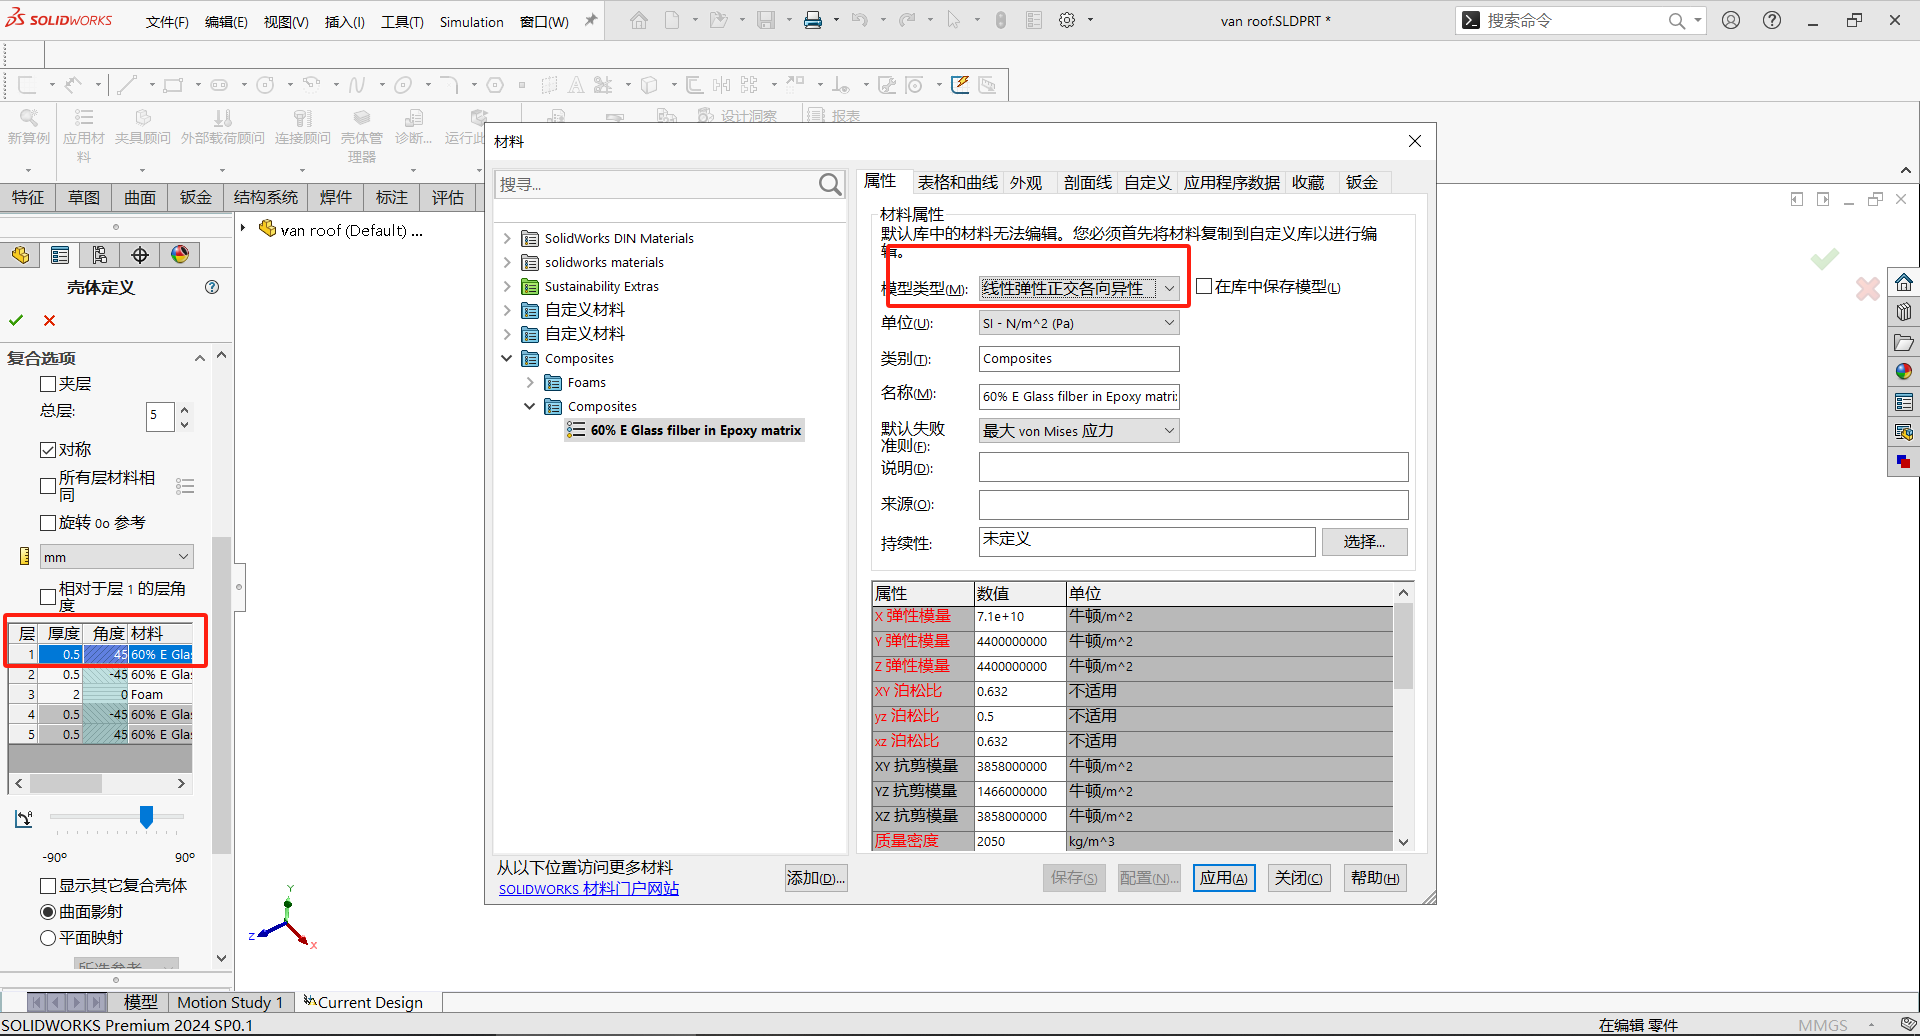Toggle the 相对于层 1 的层角度 checkbox

(x=48, y=597)
